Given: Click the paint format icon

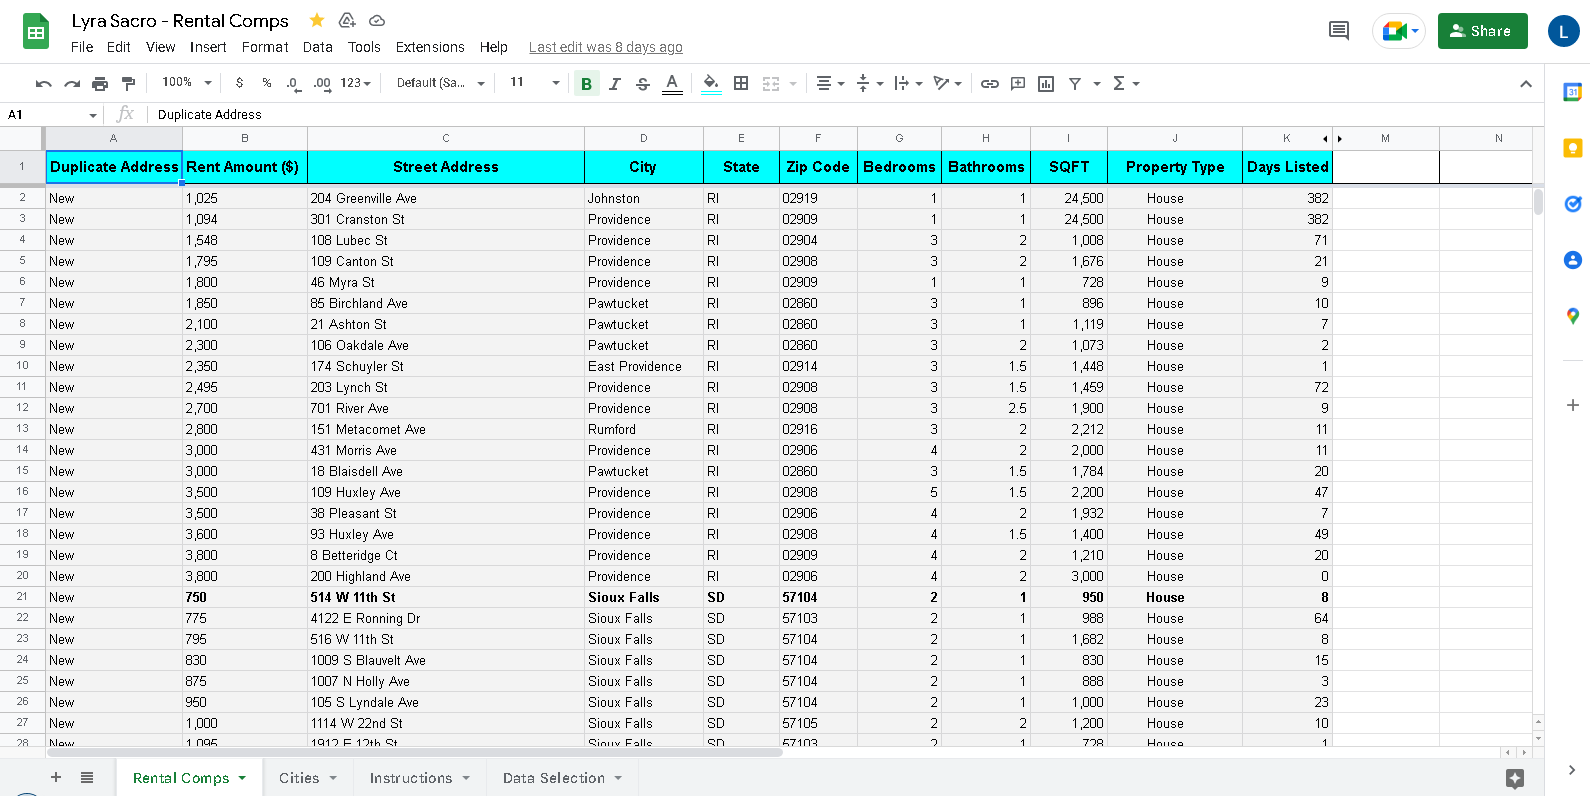Looking at the screenshot, I should pos(128,83).
